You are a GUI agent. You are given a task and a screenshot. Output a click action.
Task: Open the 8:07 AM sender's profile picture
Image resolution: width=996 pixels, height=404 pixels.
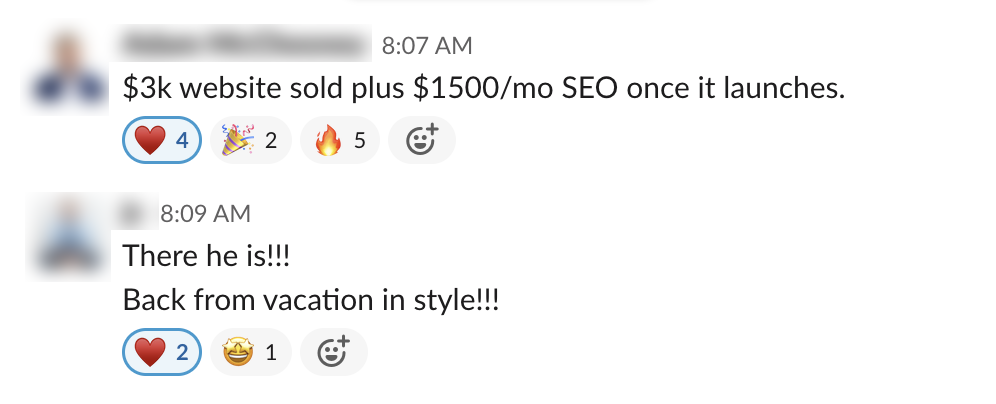tap(68, 68)
